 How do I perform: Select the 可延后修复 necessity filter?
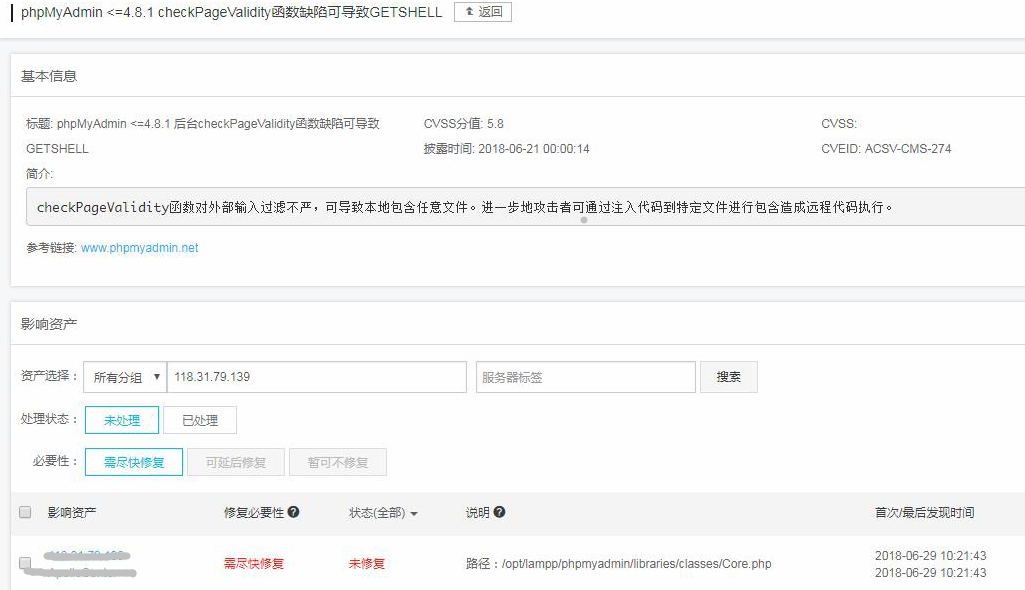click(x=236, y=462)
